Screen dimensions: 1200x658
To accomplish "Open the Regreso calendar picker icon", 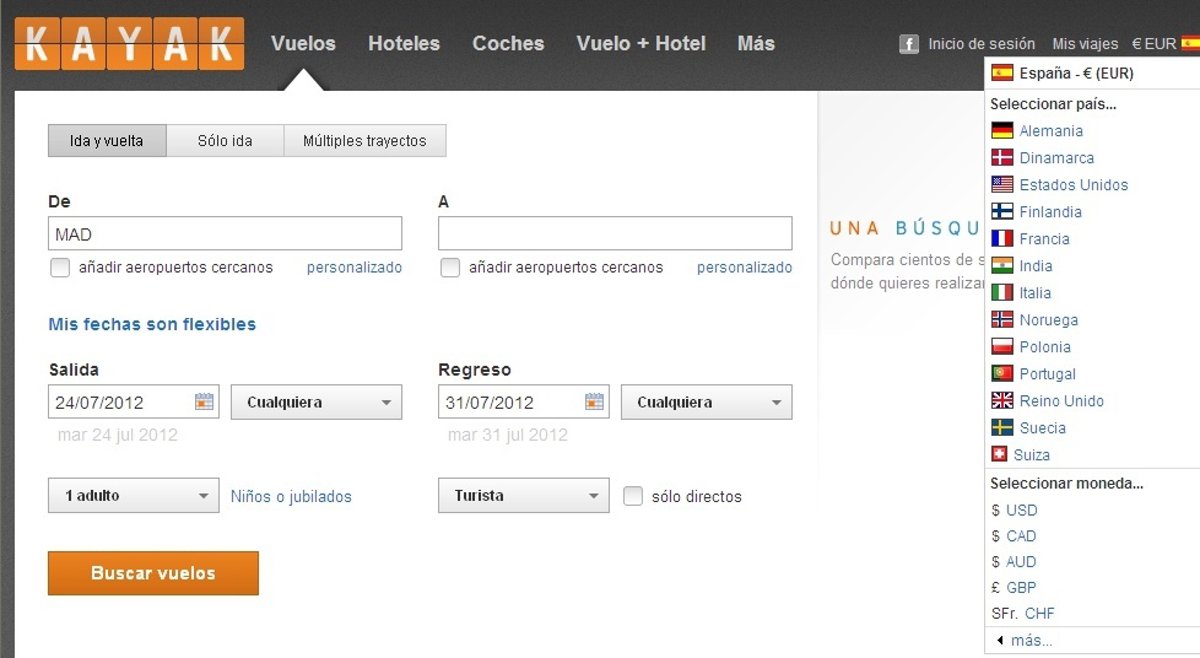I will click(x=594, y=402).
